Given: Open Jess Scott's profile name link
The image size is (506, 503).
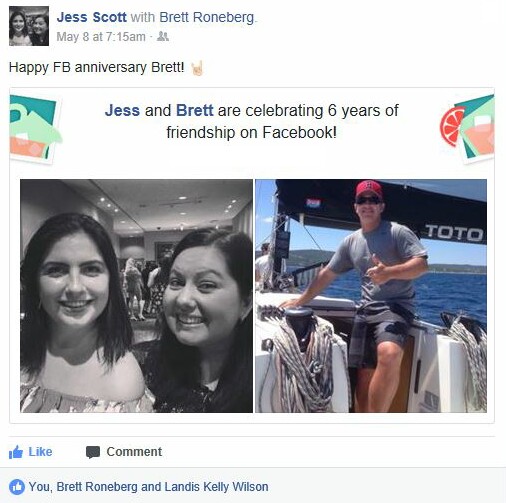Looking at the screenshot, I should pyautogui.click(x=91, y=17).
